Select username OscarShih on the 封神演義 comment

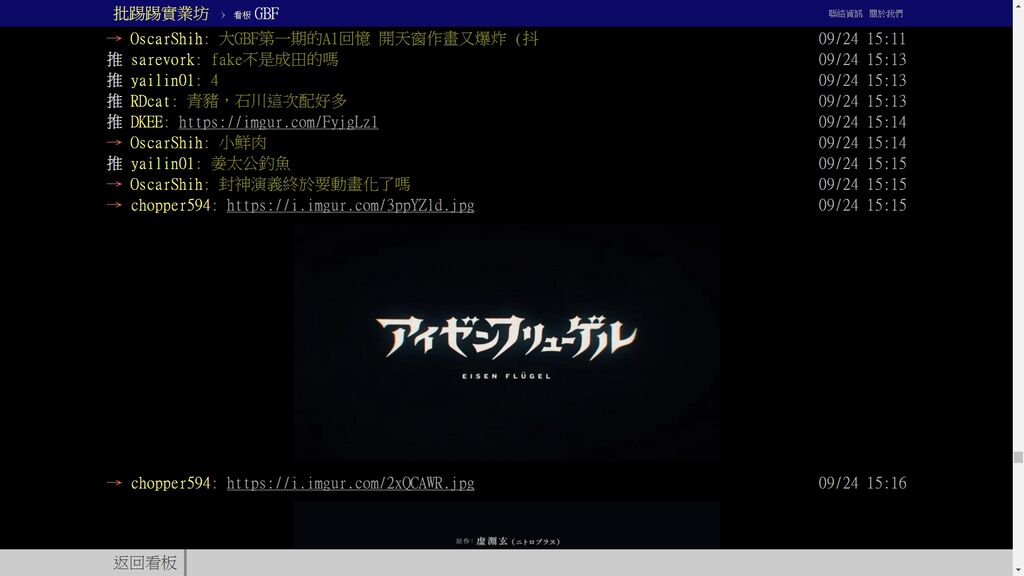(x=166, y=185)
